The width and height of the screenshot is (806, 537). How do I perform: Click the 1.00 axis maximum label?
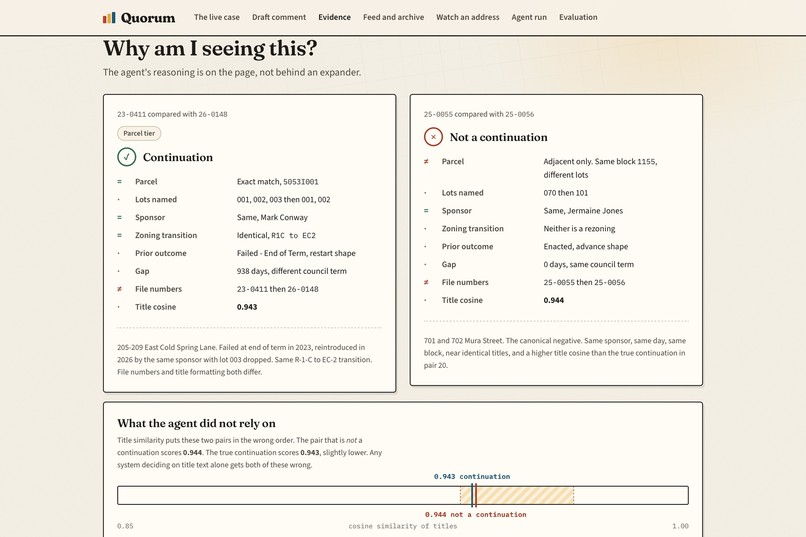pos(681,526)
